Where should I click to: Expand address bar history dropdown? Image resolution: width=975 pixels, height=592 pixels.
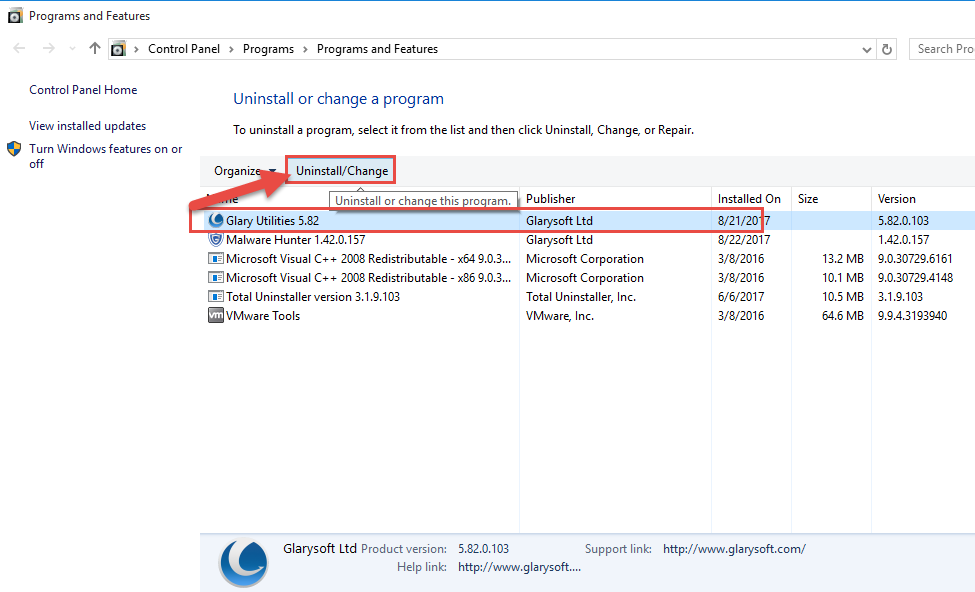tap(866, 50)
